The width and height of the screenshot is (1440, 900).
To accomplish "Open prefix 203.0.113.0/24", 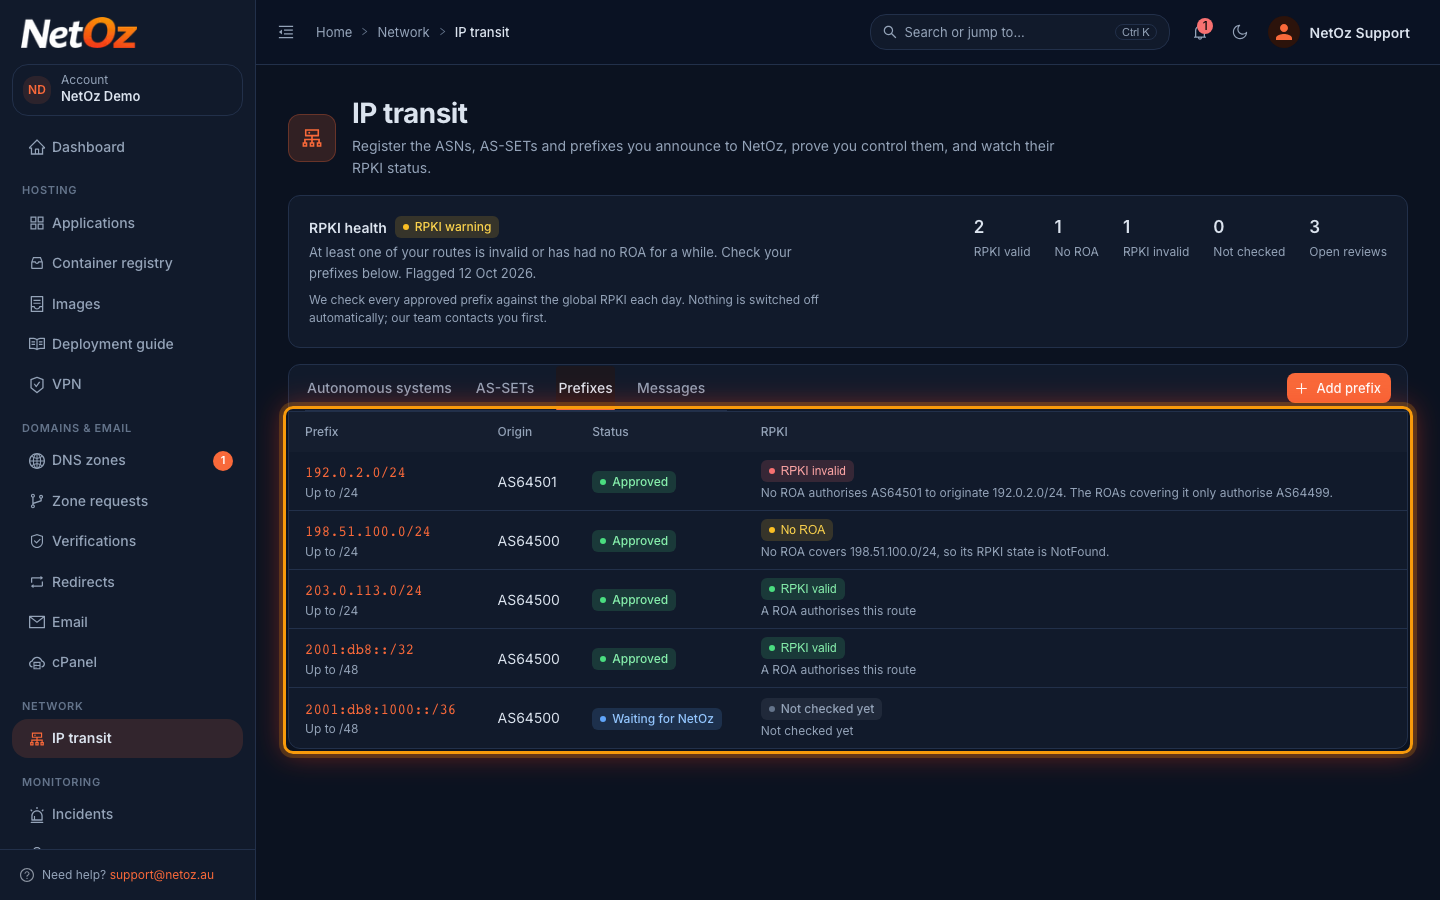I will point(363,590).
